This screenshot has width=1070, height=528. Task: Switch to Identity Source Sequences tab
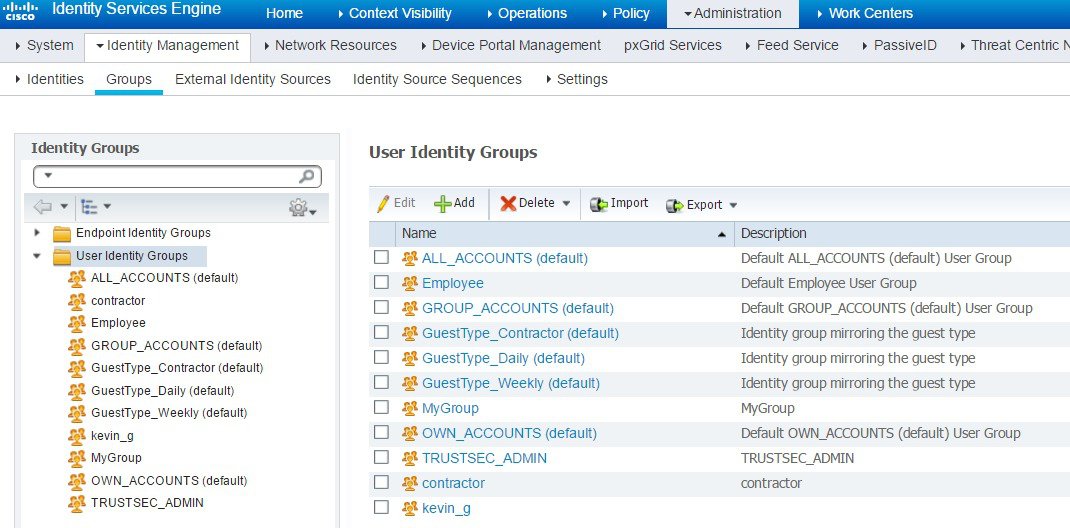point(437,79)
